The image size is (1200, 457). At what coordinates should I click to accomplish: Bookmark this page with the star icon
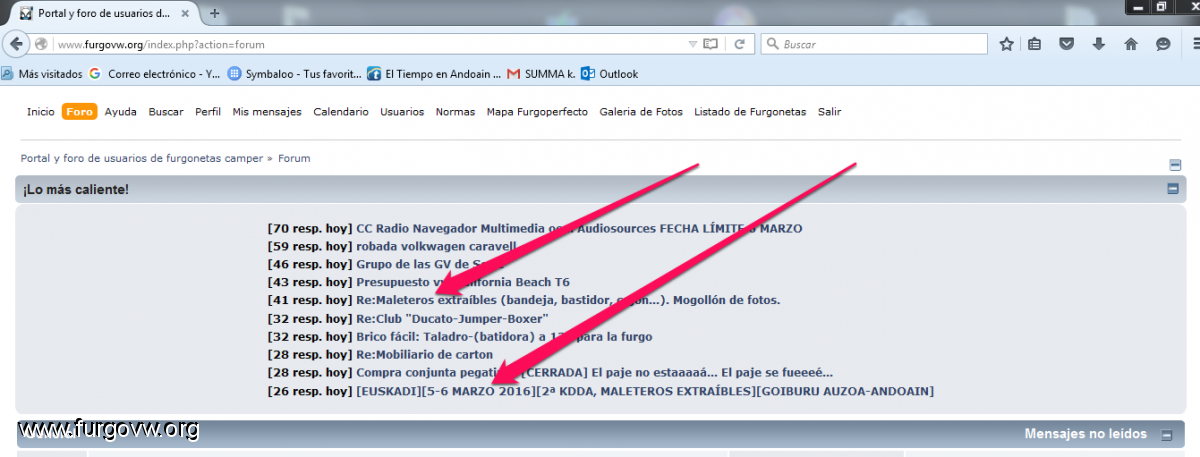coord(1006,44)
